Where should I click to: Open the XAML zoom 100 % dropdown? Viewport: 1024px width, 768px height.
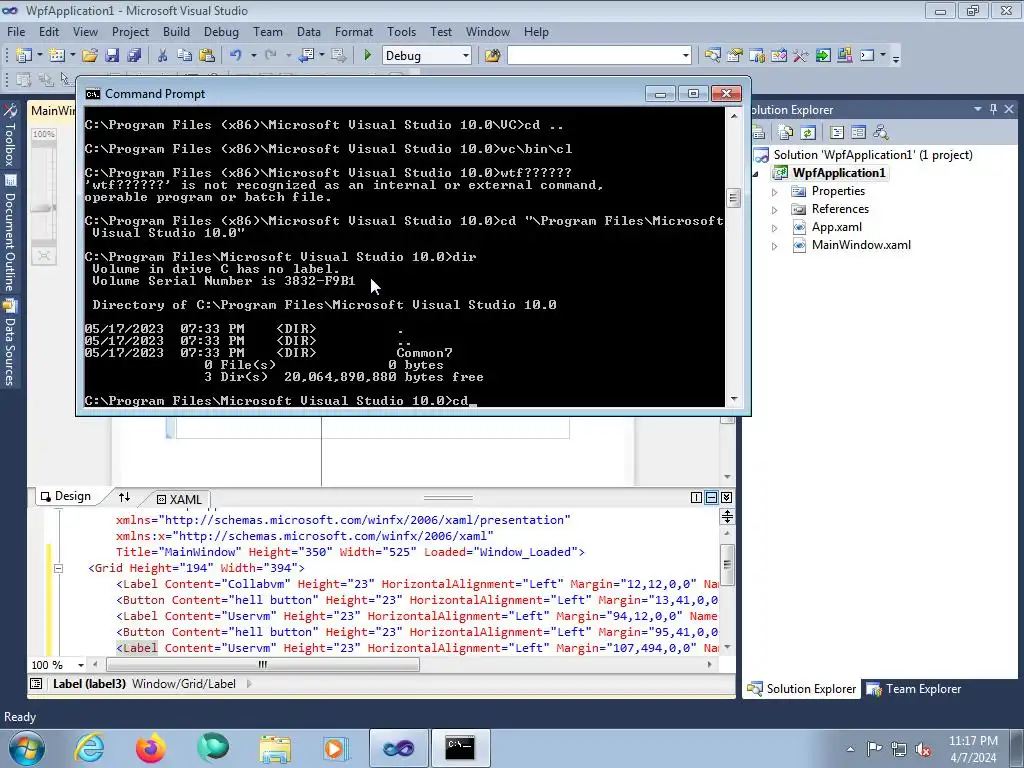(x=80, y=665)
